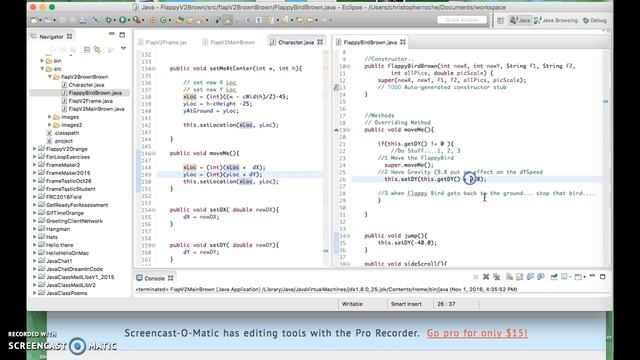Expand the Hangman project
This screenshot has width=640, height=360.
[34, 229]
